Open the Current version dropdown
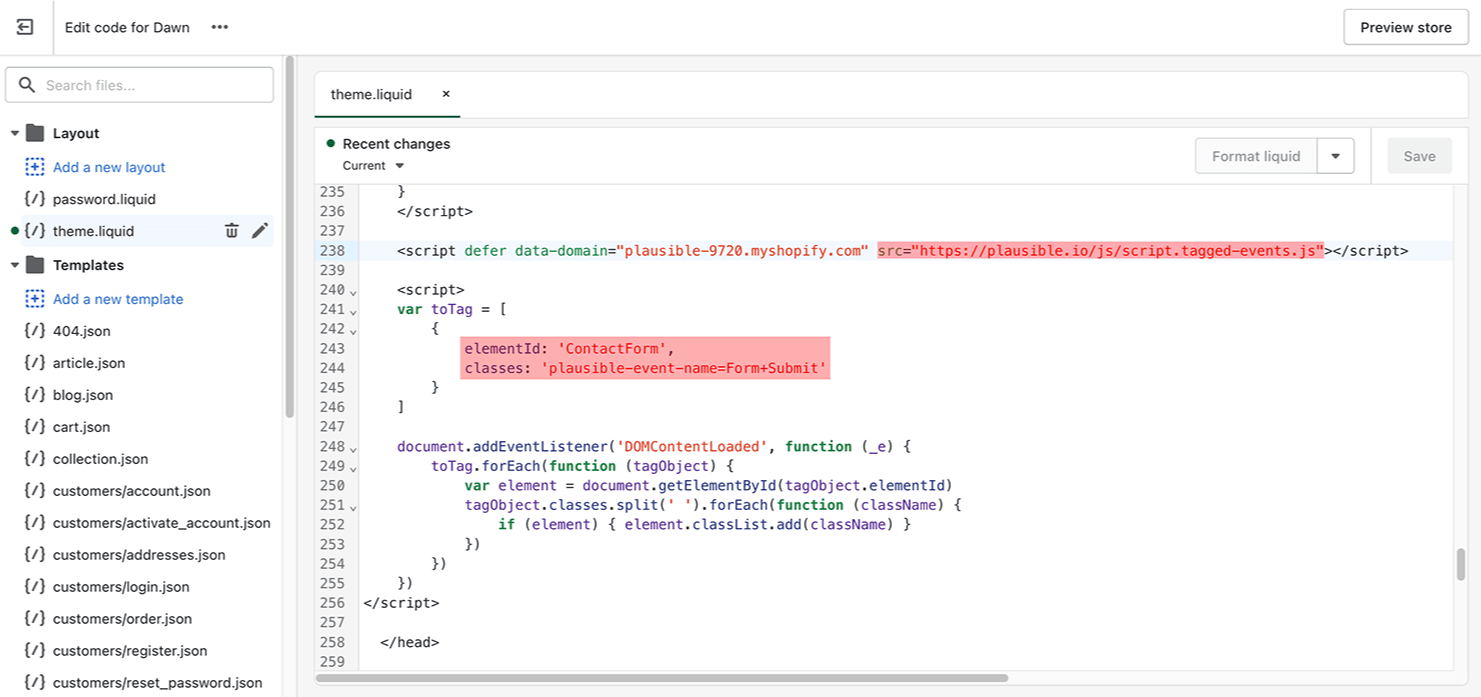 point(373,165)
